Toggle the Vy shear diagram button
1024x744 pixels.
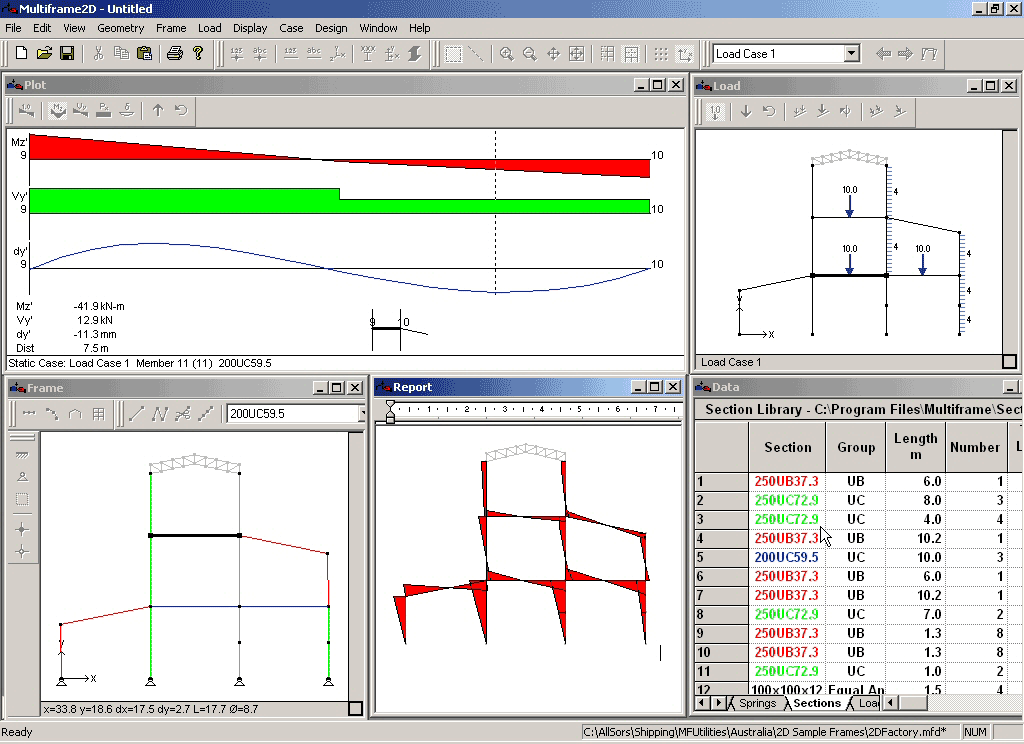coord(80,110)
